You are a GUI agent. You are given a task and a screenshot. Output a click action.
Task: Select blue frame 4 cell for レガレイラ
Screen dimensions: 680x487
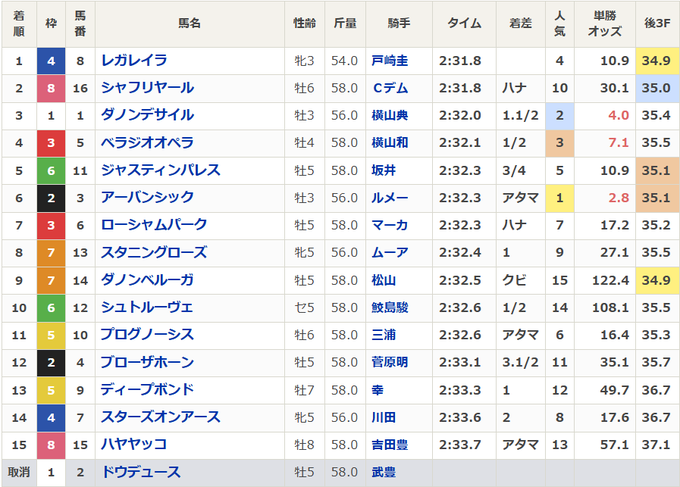point(51,61)
